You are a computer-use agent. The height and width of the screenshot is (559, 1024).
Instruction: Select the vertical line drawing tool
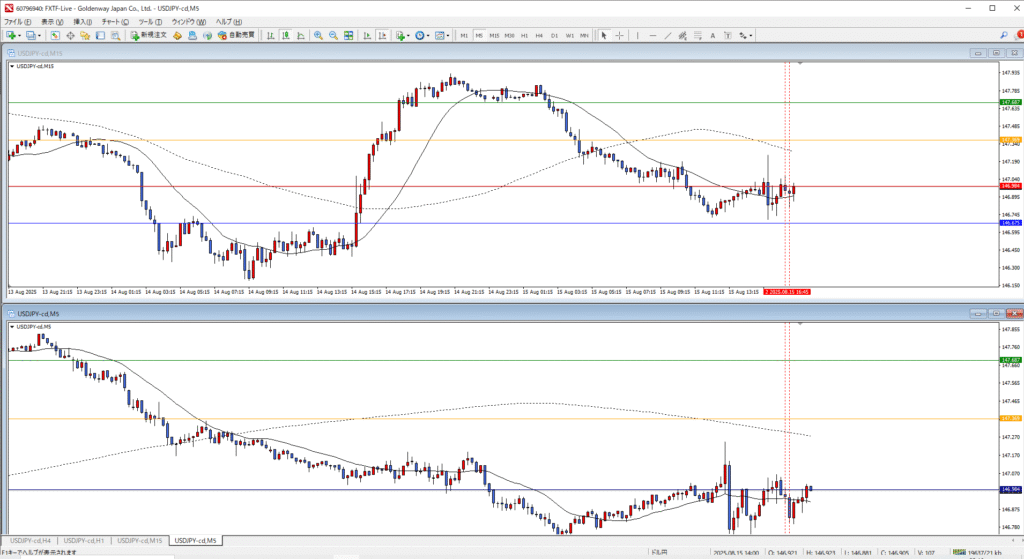[637, 35]
